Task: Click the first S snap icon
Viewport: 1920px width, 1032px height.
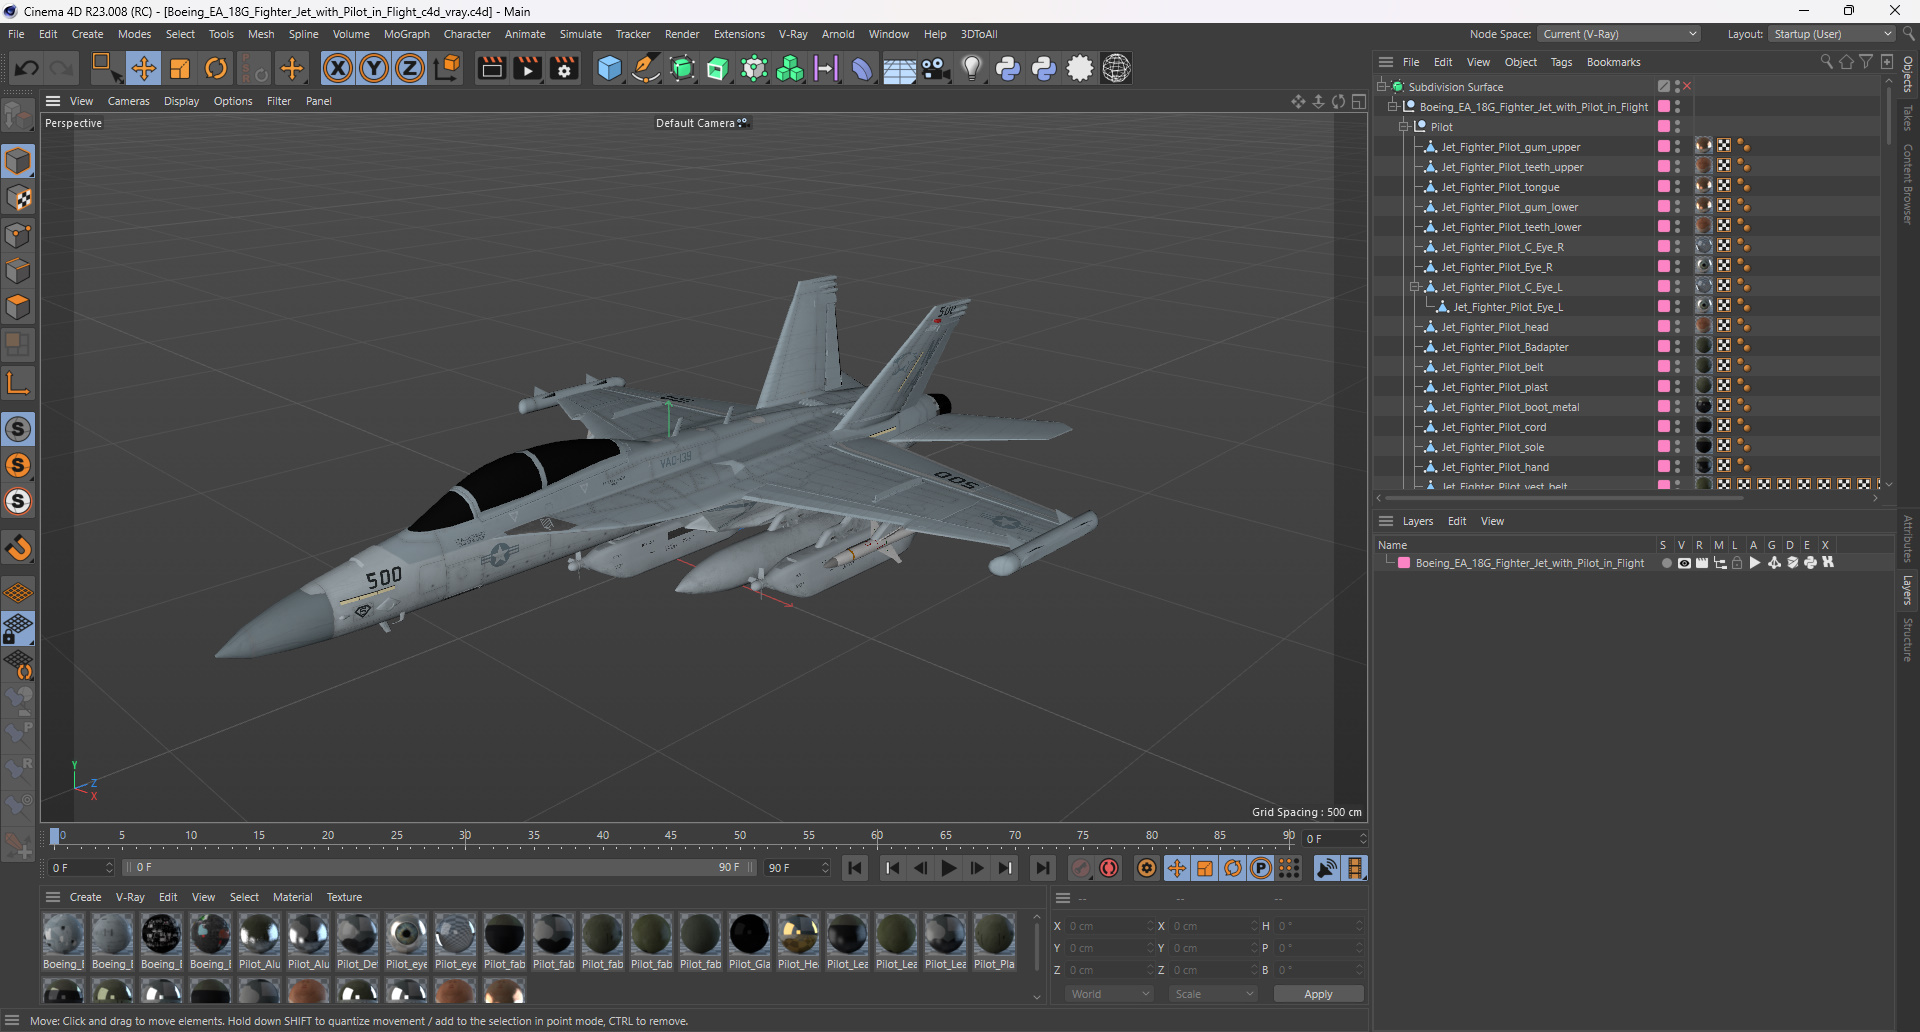Action: (x=18, y=429)
